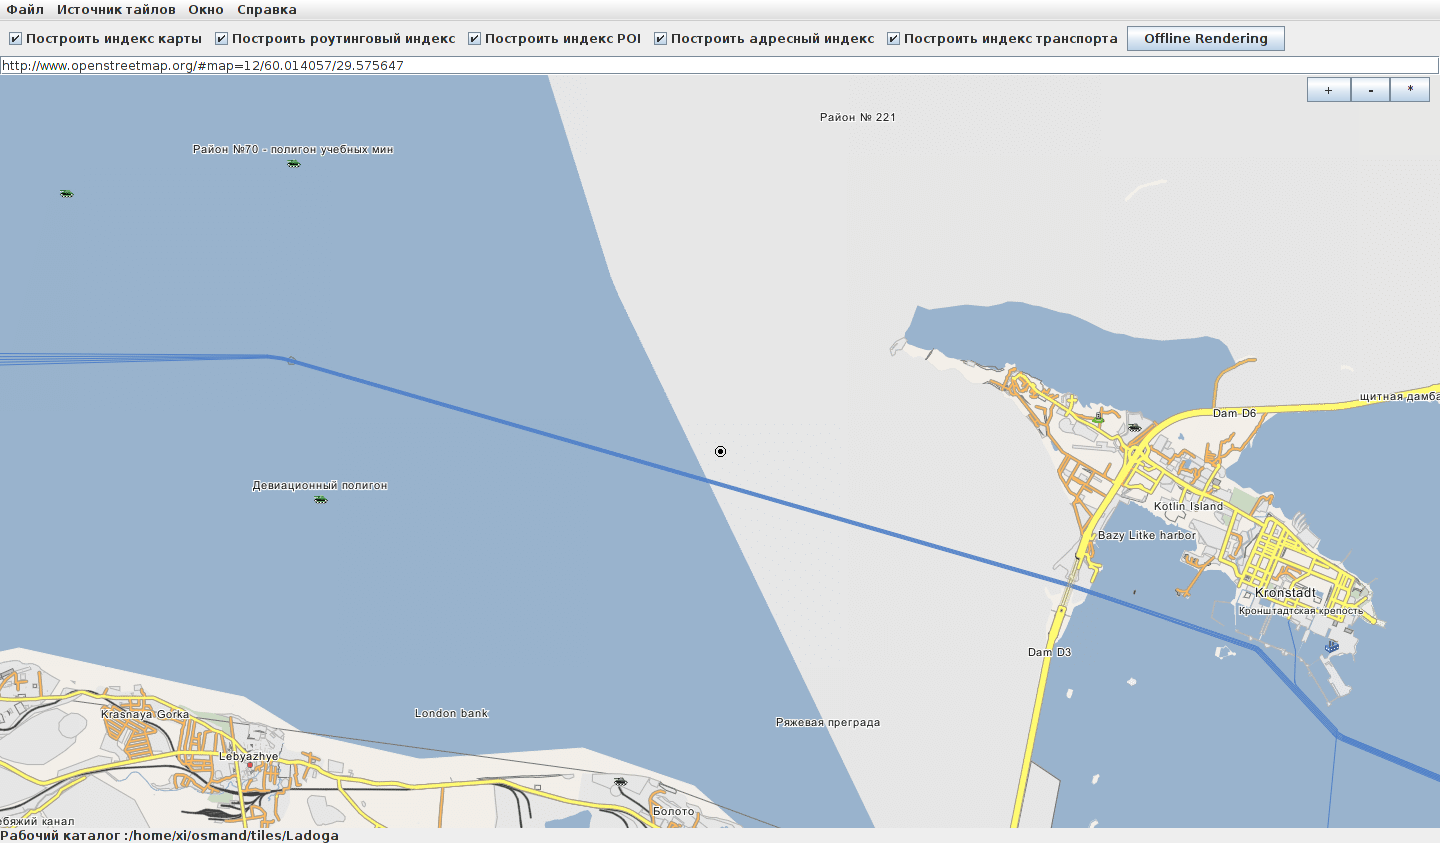Click the map center location marker
This screenshot has width=1440, height=843.
[x=720, y=452]
